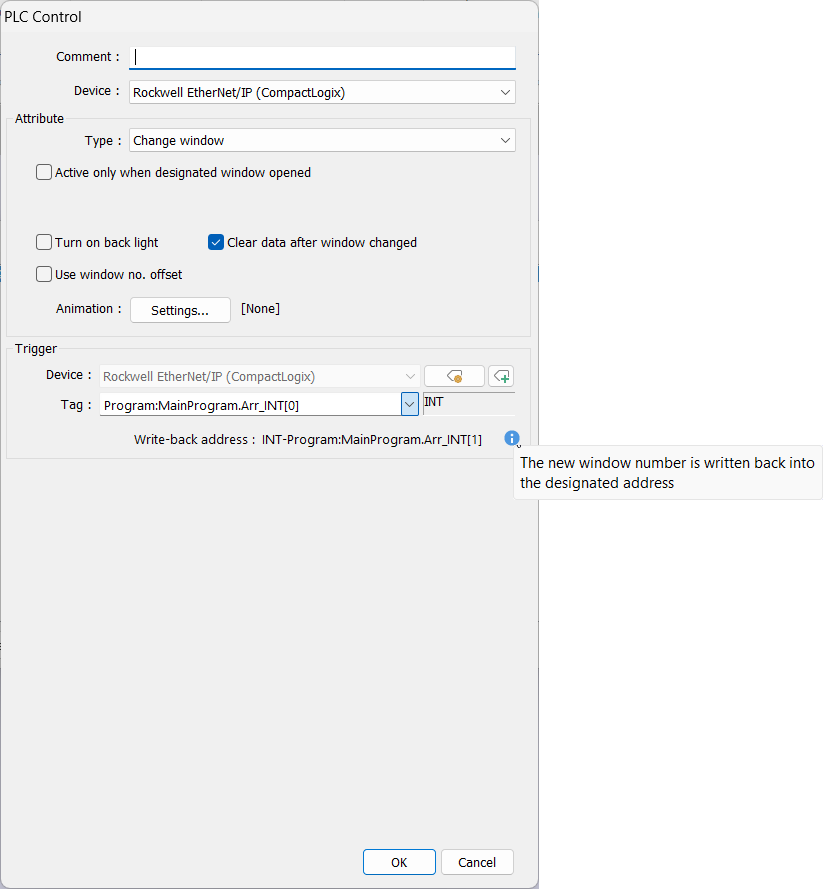Click the [None] animation status label

(260, 309)
